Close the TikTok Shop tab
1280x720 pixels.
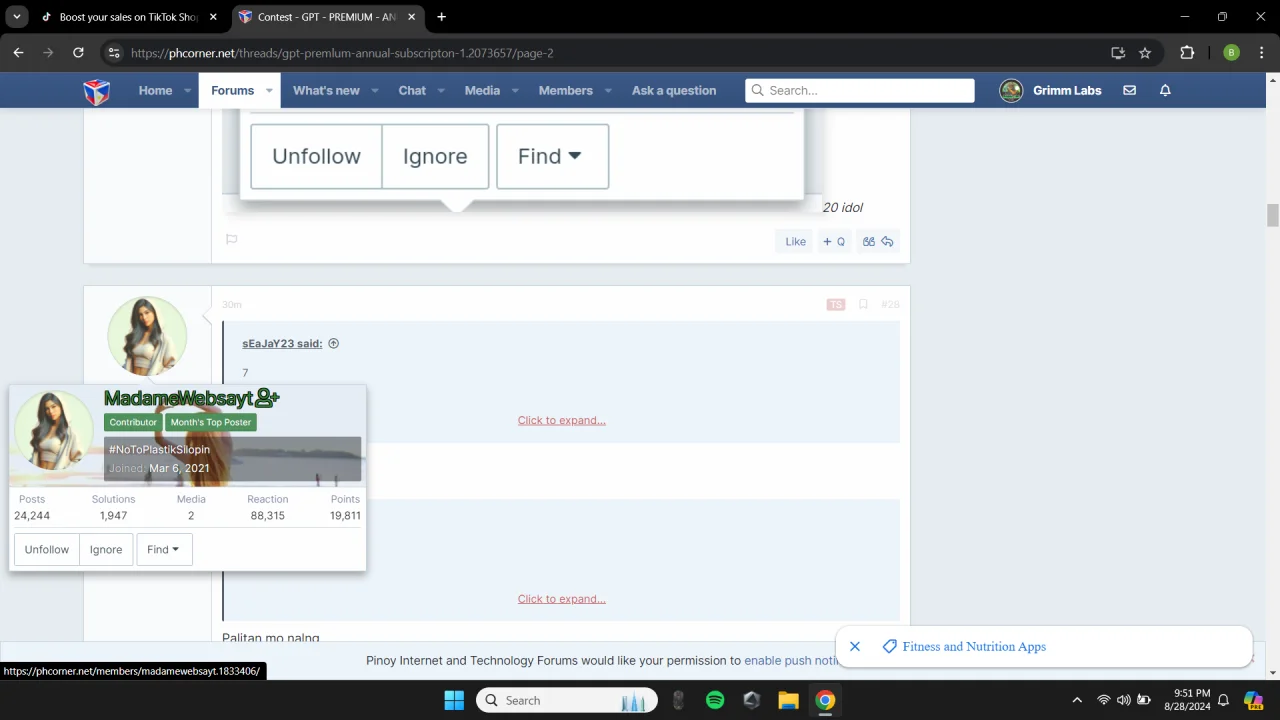pos(213,17)
